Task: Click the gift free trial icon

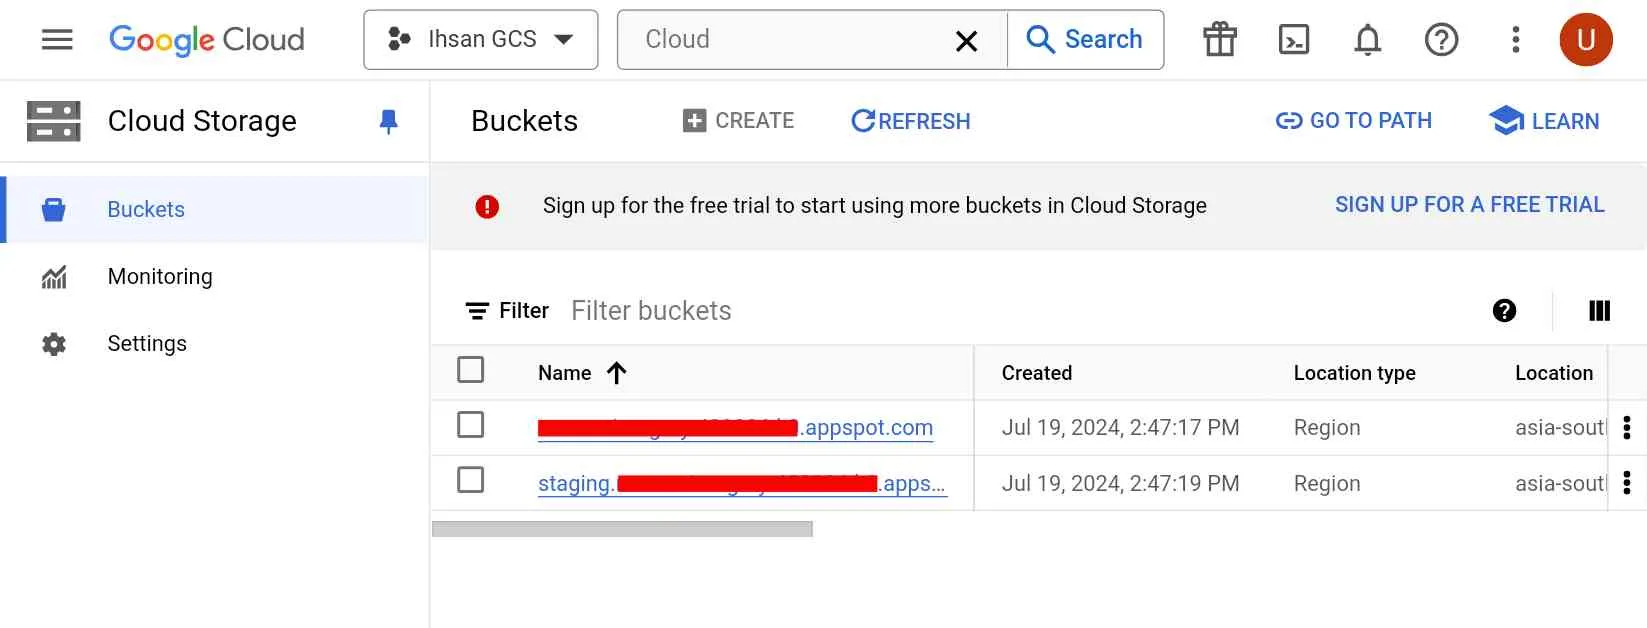Action: (1220, 40)
